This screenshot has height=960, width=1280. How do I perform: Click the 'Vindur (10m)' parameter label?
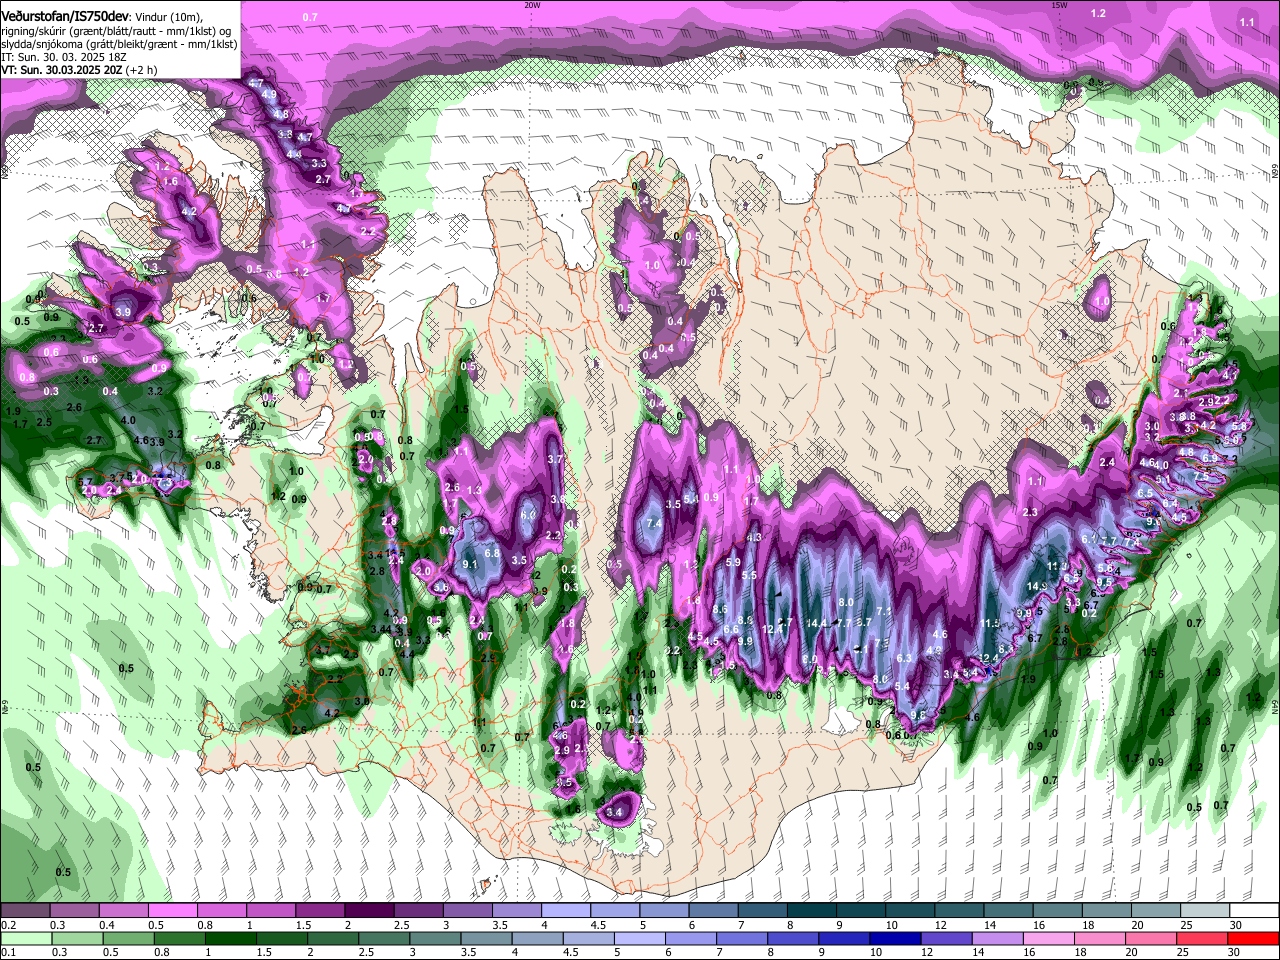(168, 17)
